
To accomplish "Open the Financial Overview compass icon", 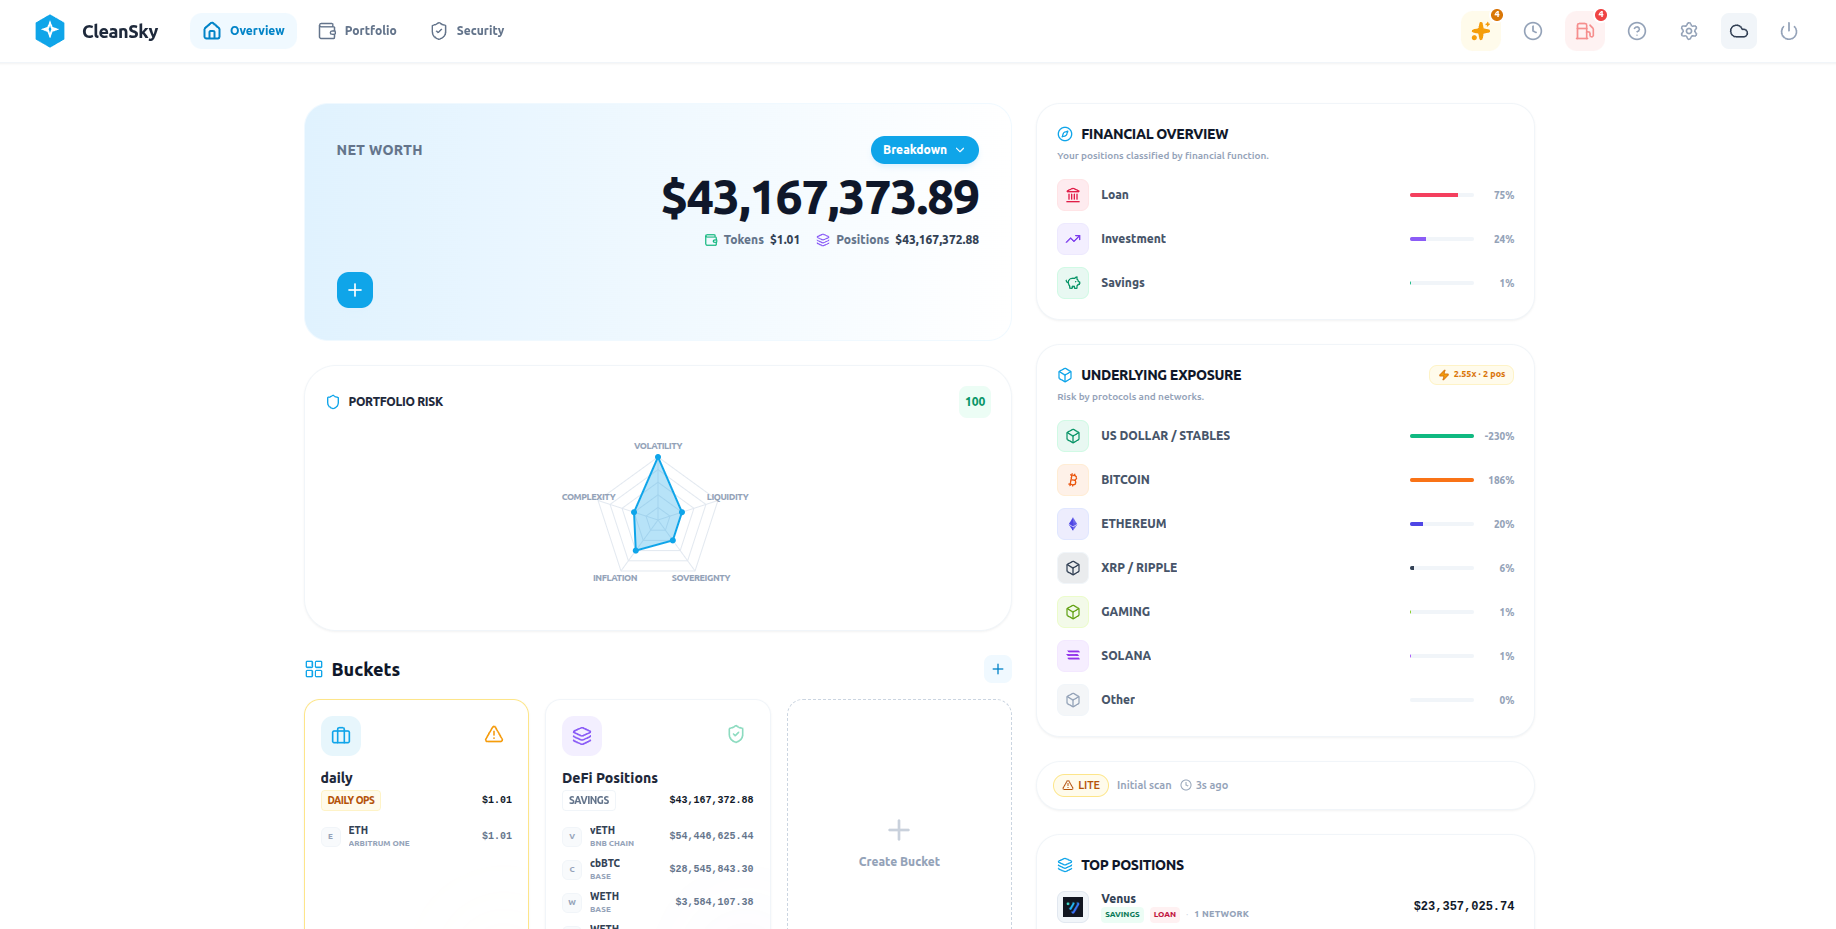I will [1065, 133].
